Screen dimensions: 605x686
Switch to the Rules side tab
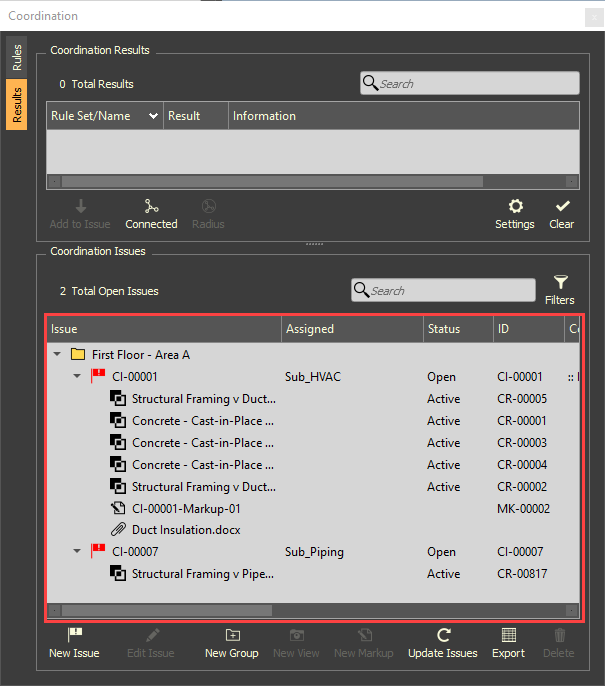coord(17,57)
